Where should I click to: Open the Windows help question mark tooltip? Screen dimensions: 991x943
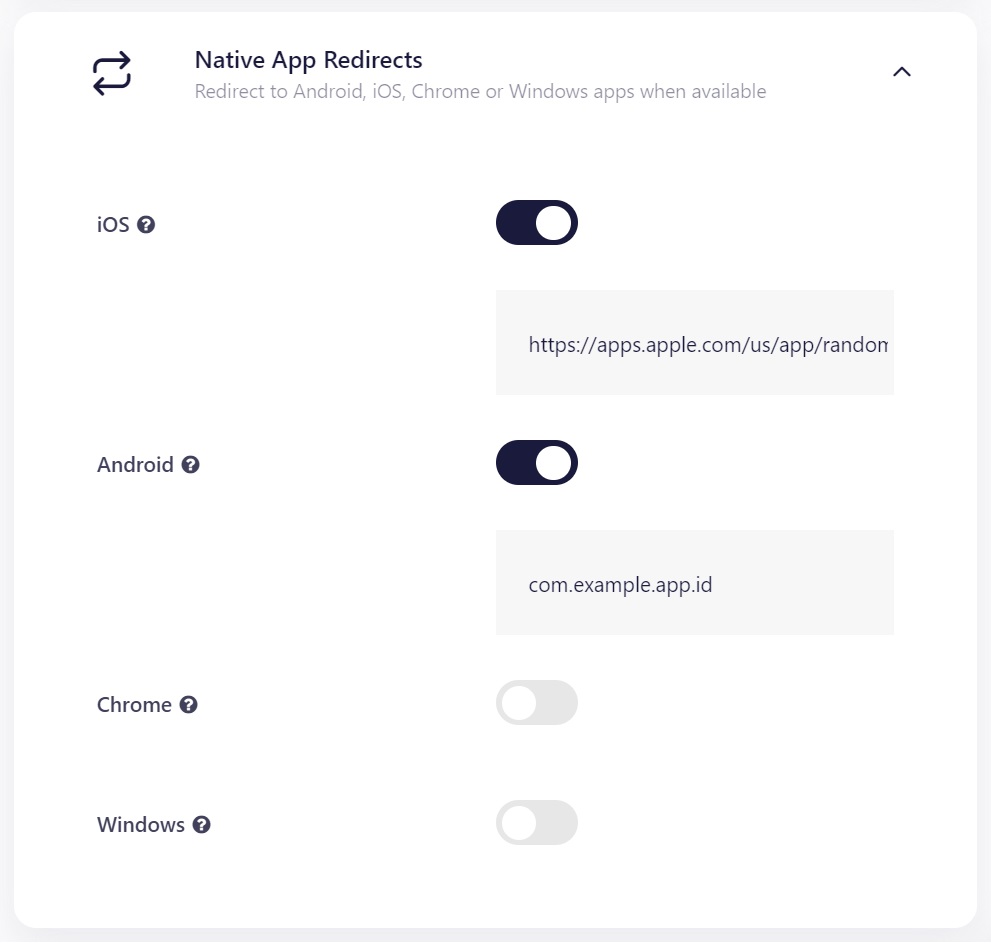200,824
